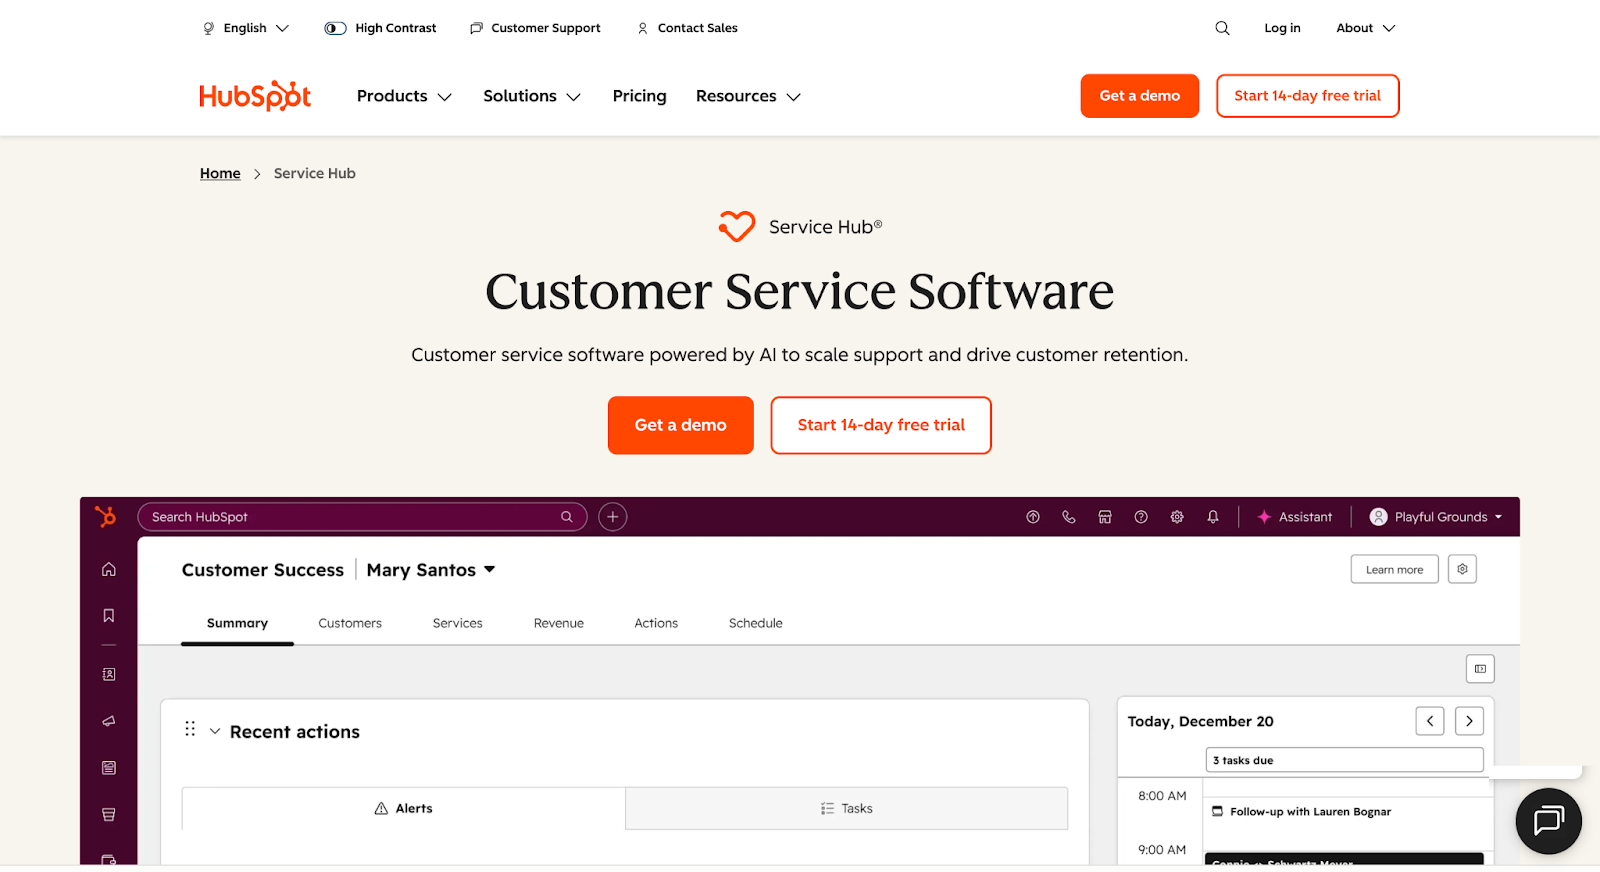1600x872 pixels.
Task: Click the Log in link
Action: (1282, 28)
